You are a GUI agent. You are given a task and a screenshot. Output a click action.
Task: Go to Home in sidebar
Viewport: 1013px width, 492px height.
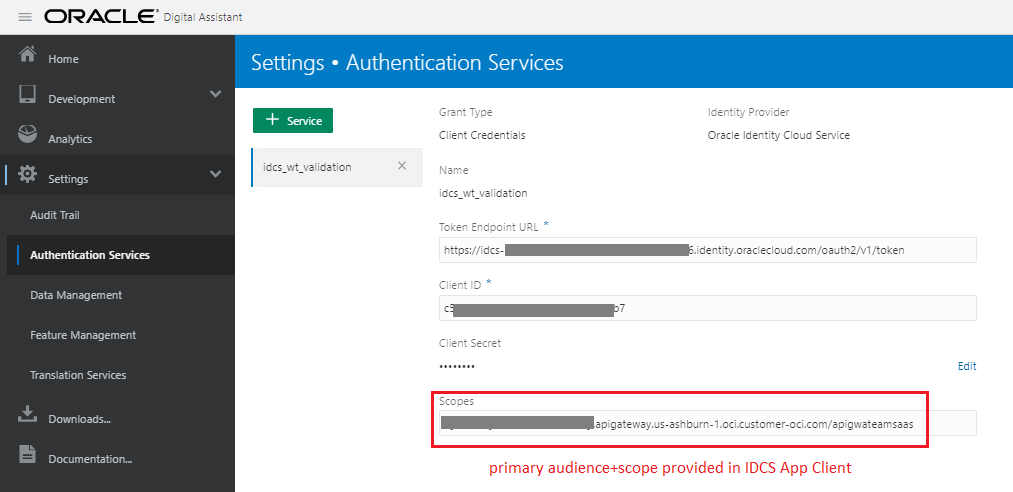[x=63, y=59]
